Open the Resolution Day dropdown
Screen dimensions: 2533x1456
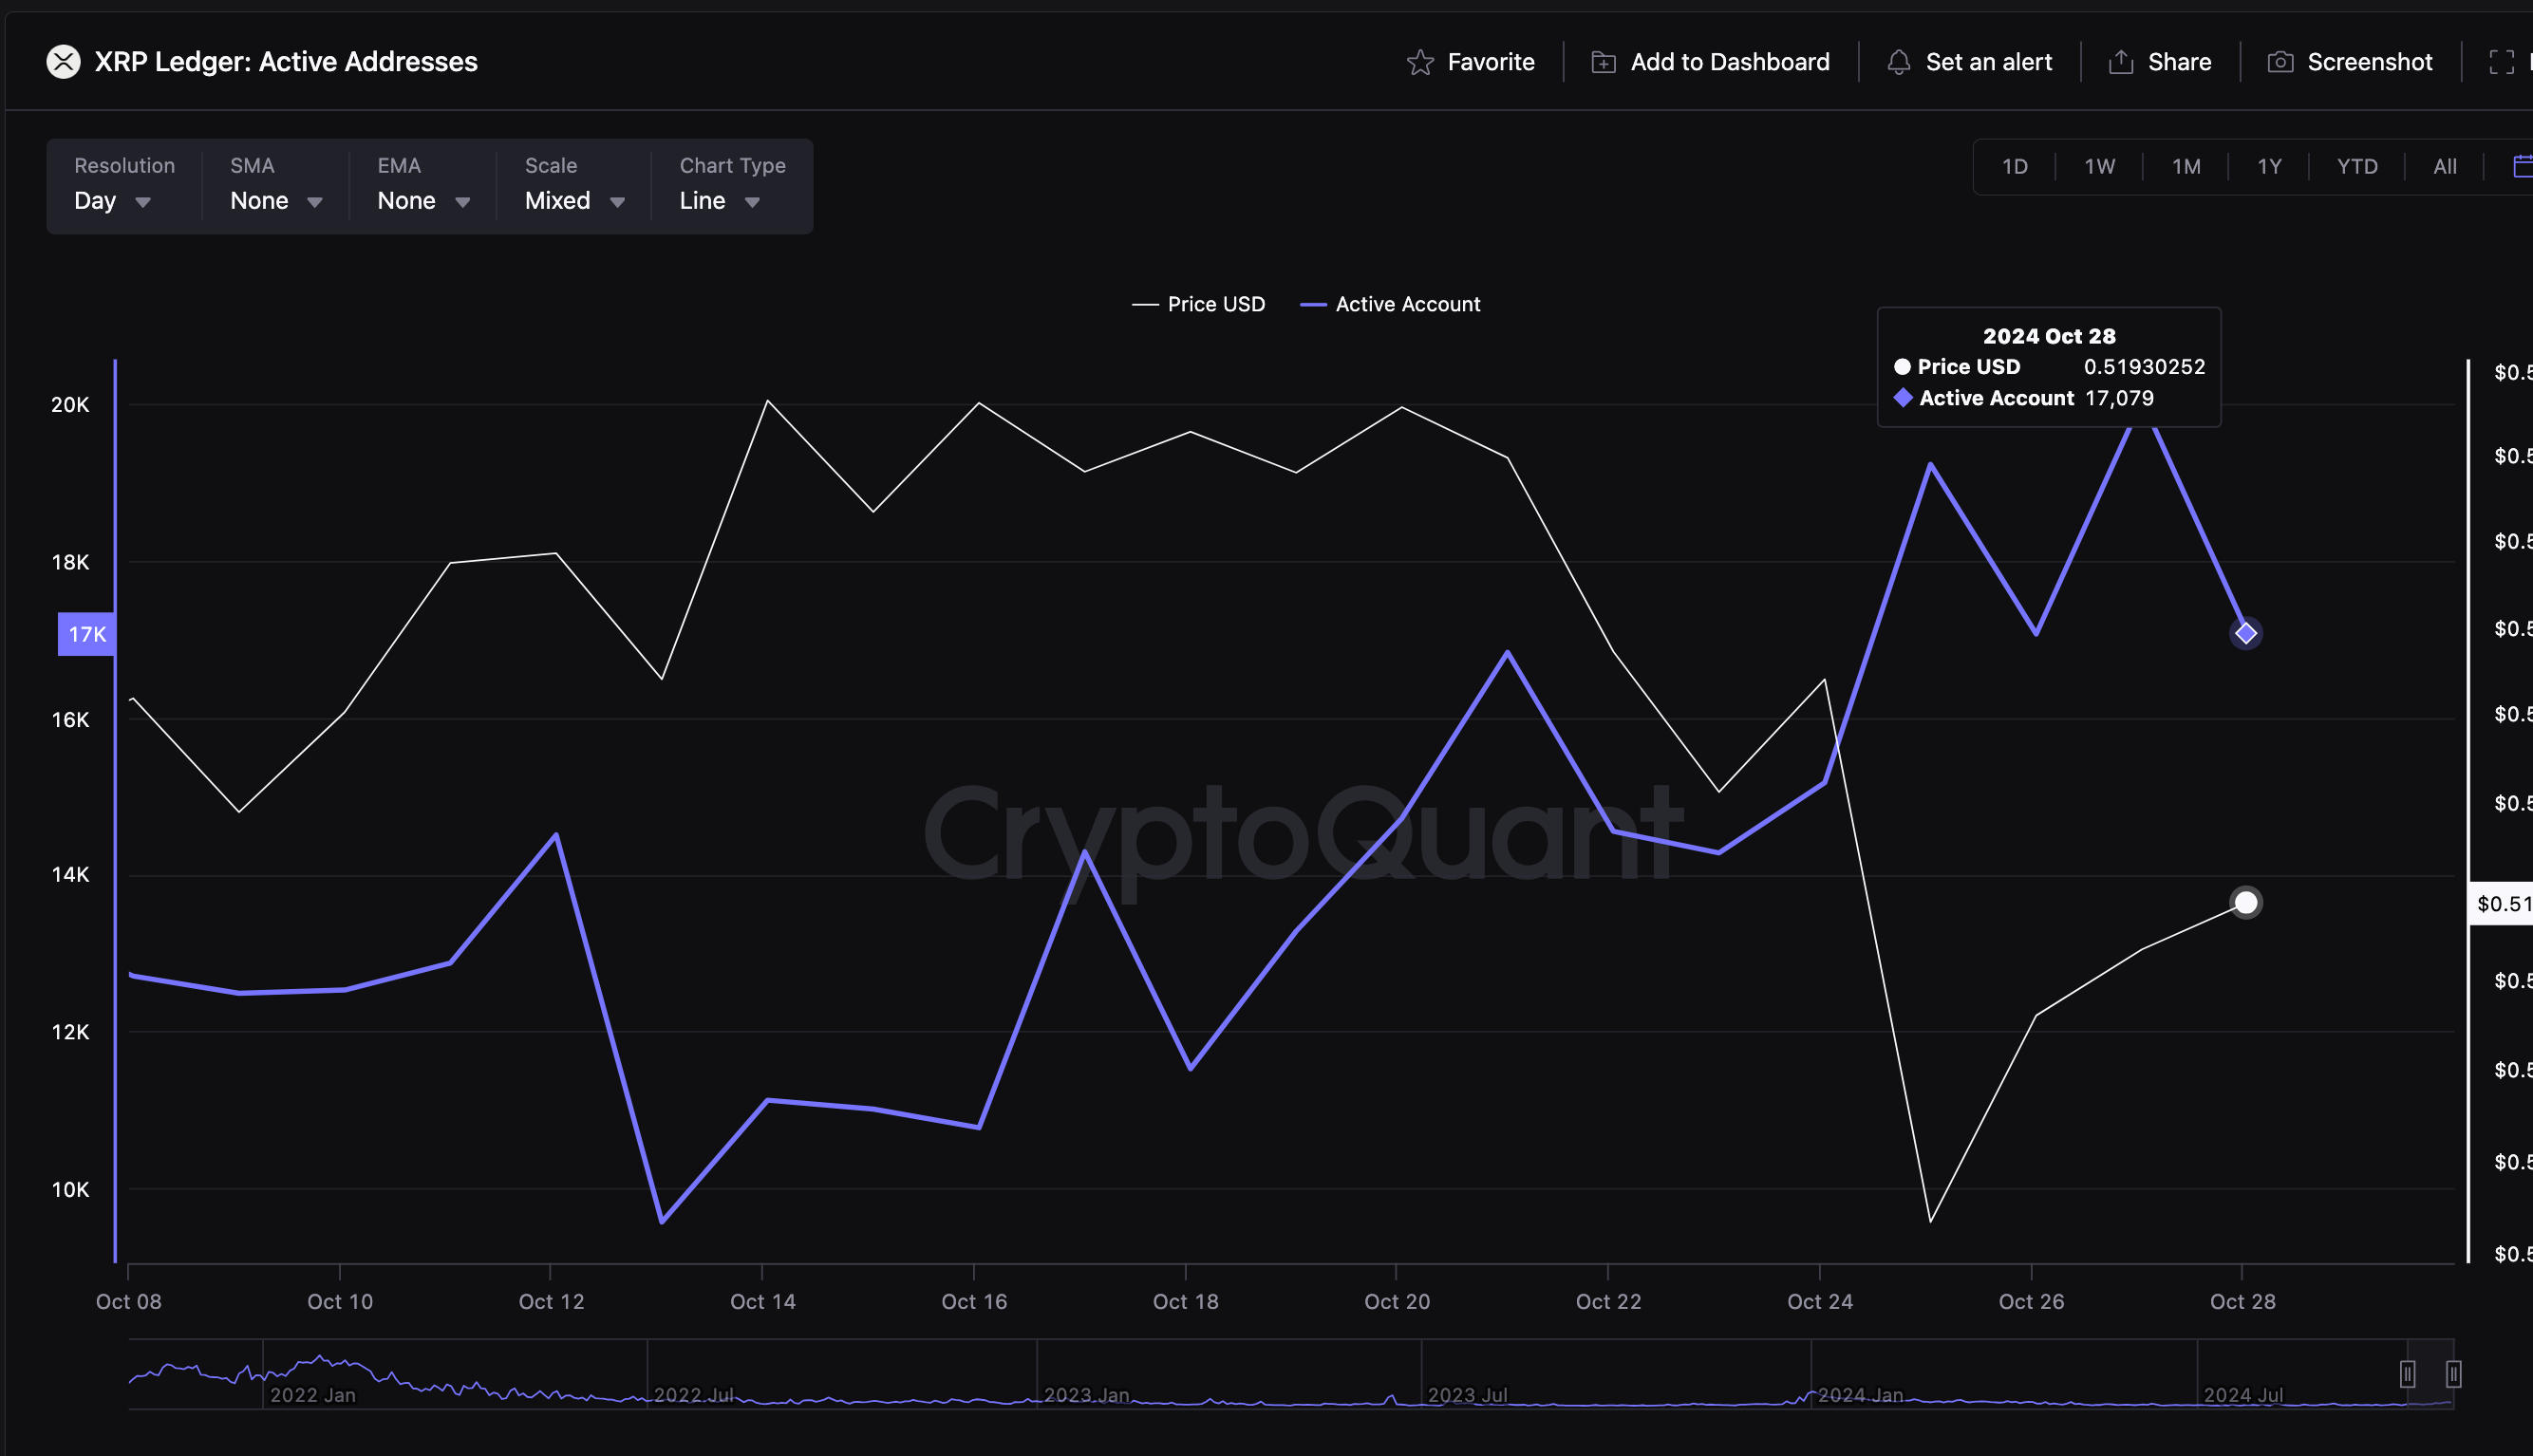coord(124,186)
